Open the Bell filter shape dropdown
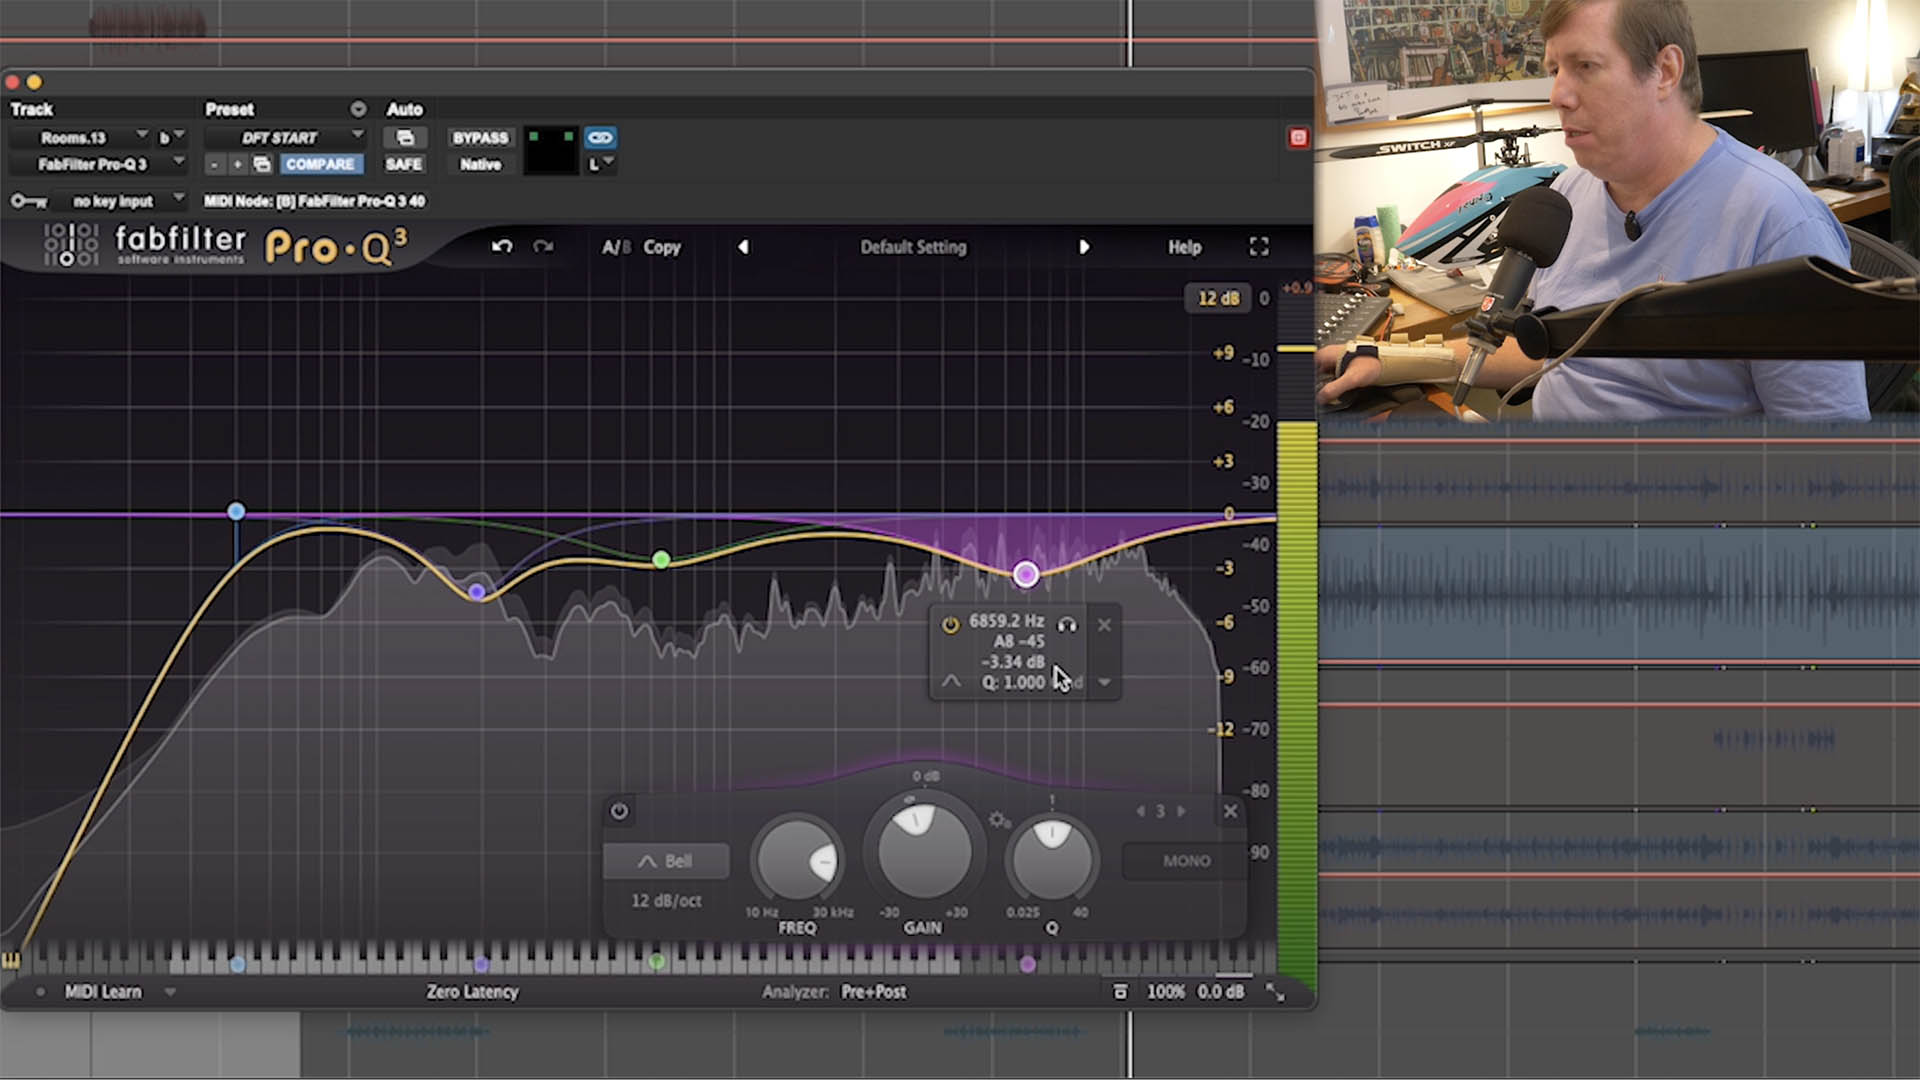 (x=666, y=861)
